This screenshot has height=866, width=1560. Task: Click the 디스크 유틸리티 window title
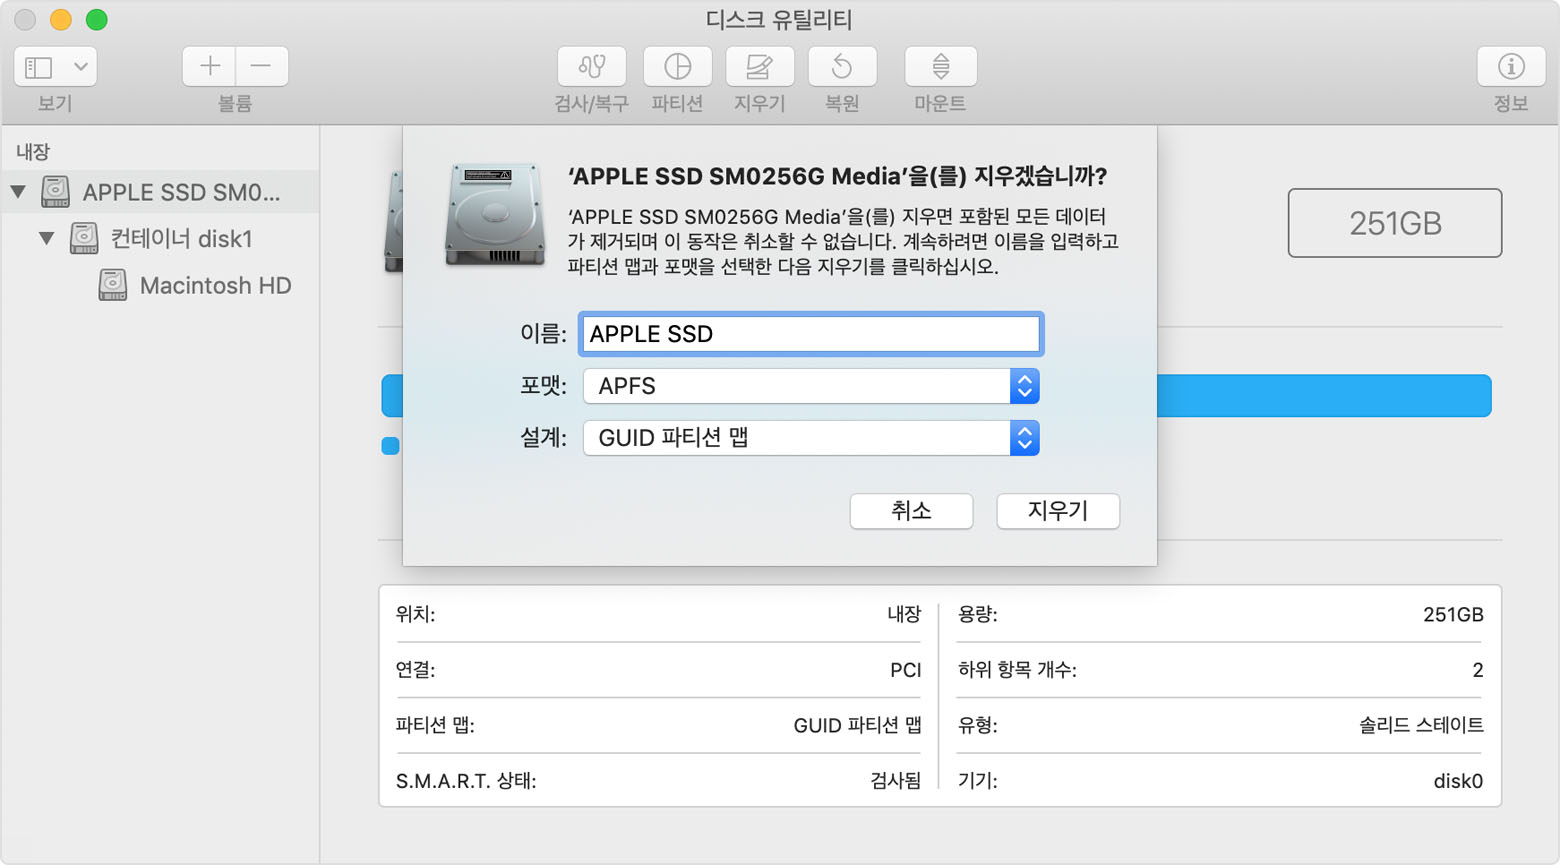point(779,19)
